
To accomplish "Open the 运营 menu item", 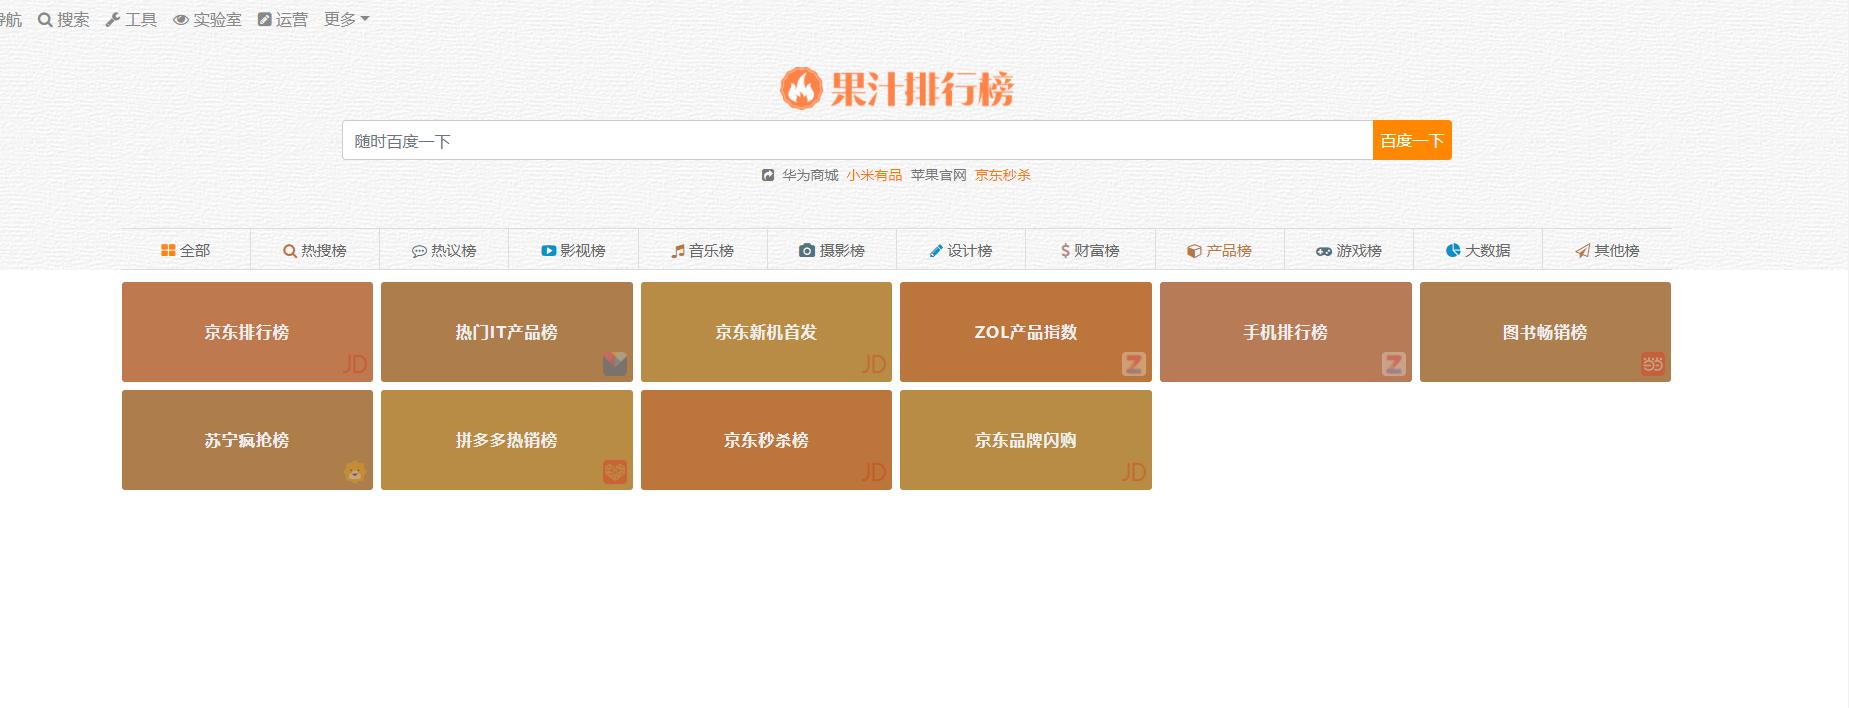I will pos(283,19).
